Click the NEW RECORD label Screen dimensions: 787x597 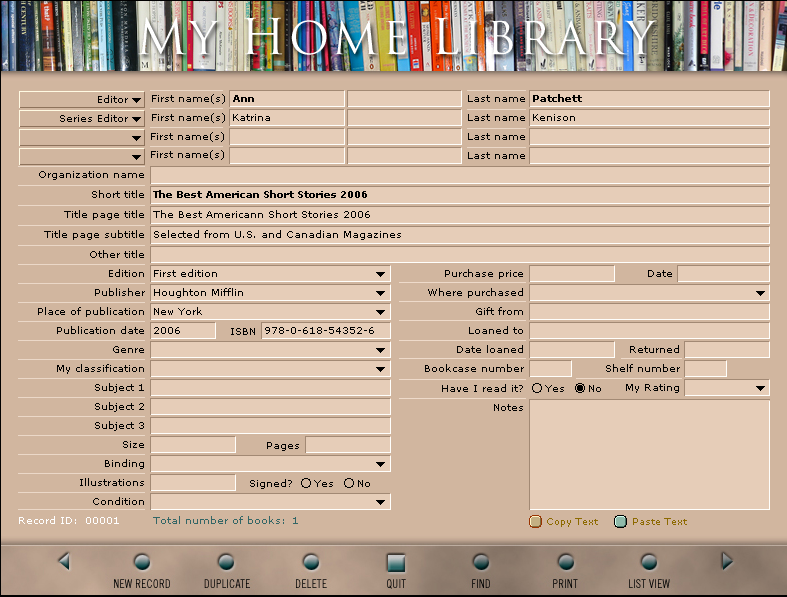[142, 583]
